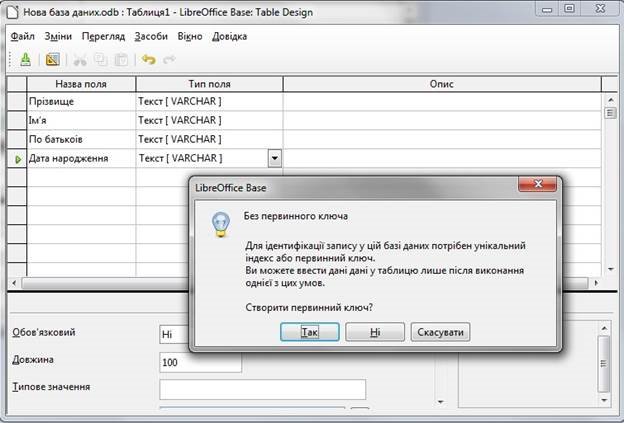This screenshot has height=423, width=624.
Task: Click field type cell of Прізвище row
Action: click(209, 101)
